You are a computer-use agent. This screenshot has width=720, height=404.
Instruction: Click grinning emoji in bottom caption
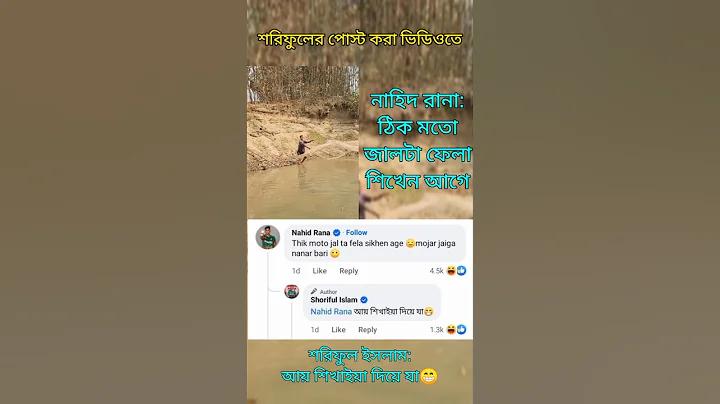[x=429, y=376]
